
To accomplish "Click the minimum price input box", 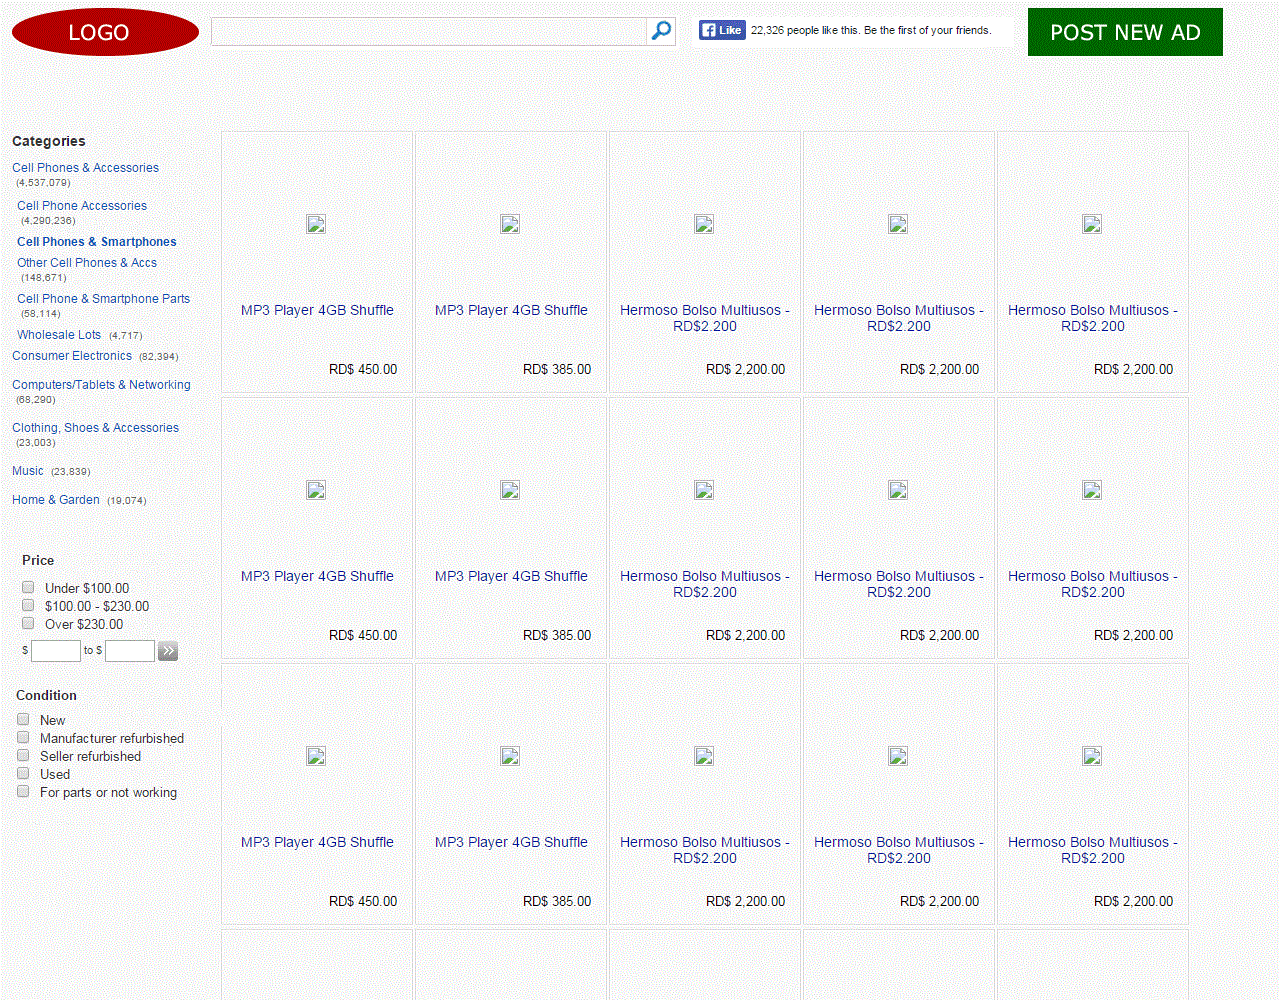I will (x=56, y=651).
